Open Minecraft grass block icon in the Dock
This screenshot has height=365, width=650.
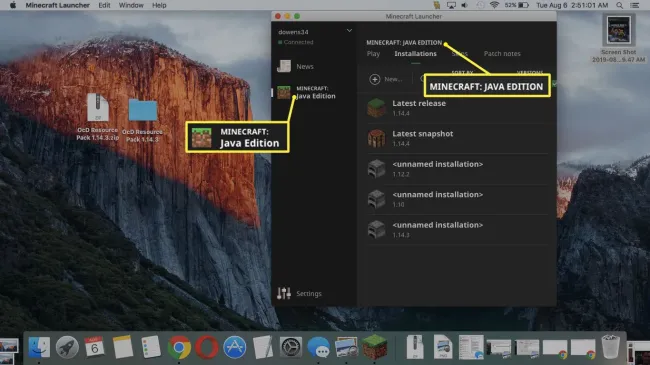[374, 347]
